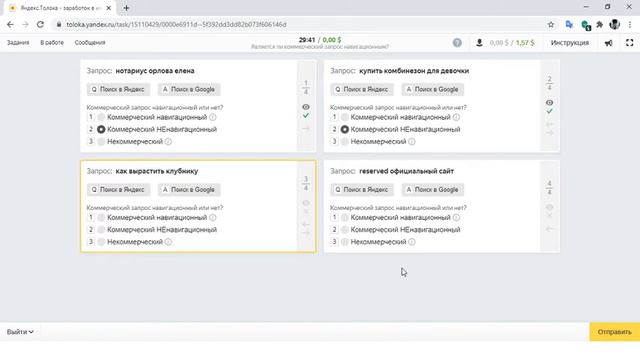Click info icon beside Коммерческий навигационный in клубнику card
This screenshot has height=360, width=640.
tap(213, 218)
